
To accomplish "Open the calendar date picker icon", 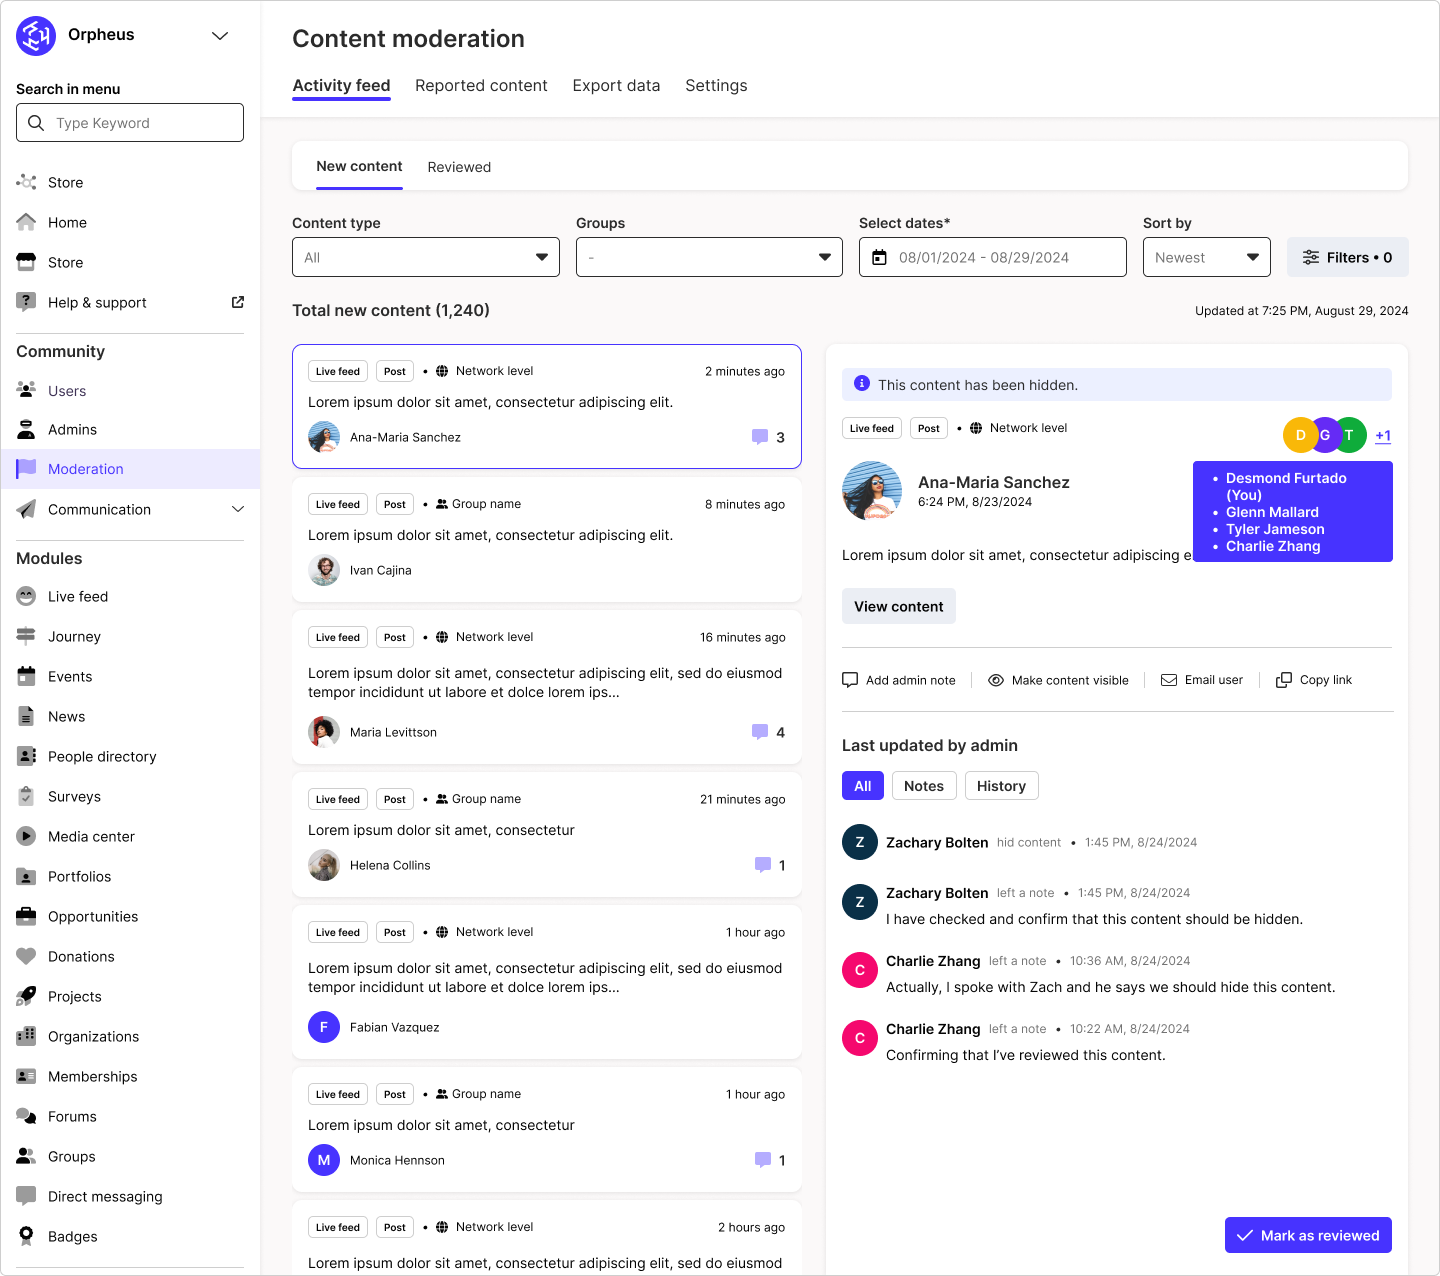I will point(879,257).
